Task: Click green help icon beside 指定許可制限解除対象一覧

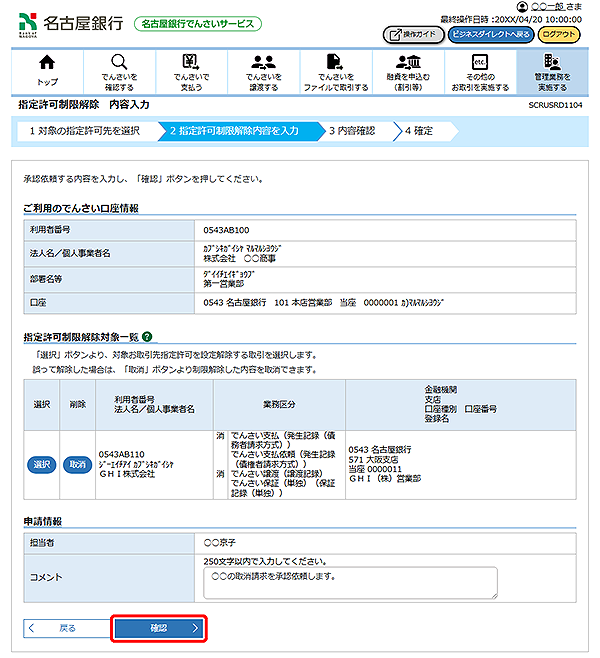Action: 147,339
